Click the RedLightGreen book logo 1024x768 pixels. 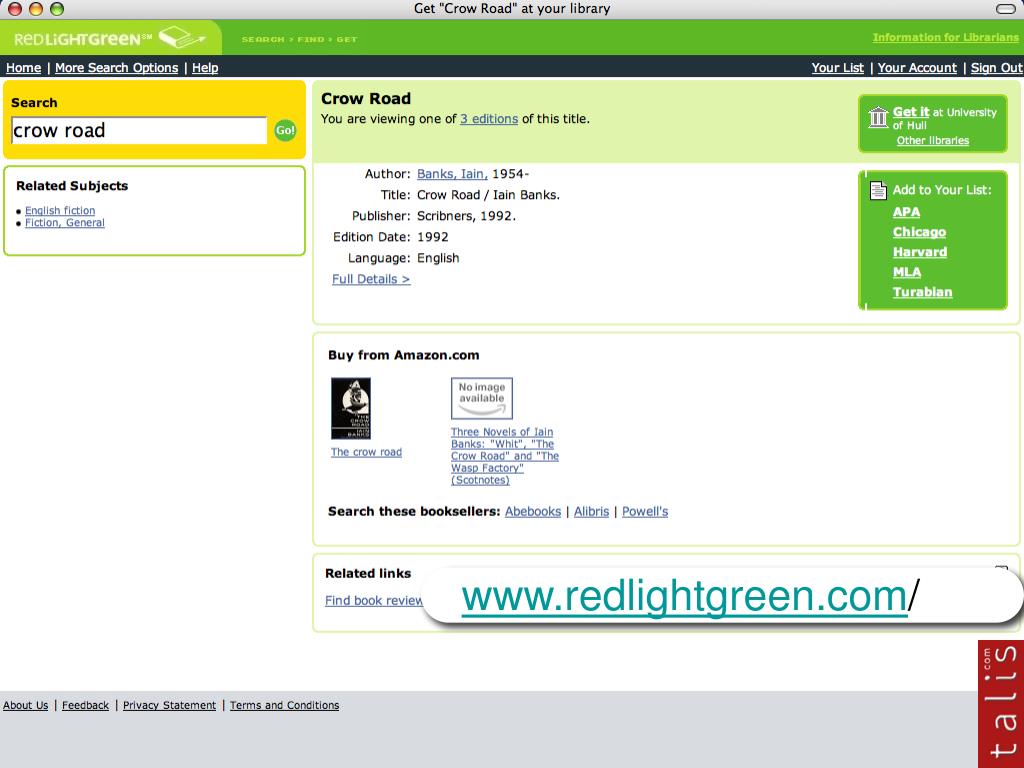point(182,37)
